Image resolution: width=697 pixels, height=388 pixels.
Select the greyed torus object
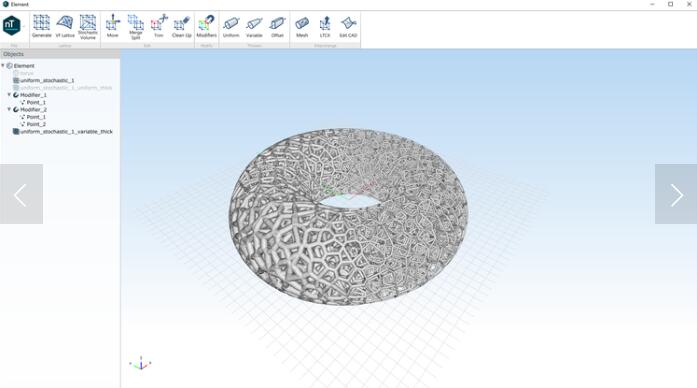(x=24, y=73)
